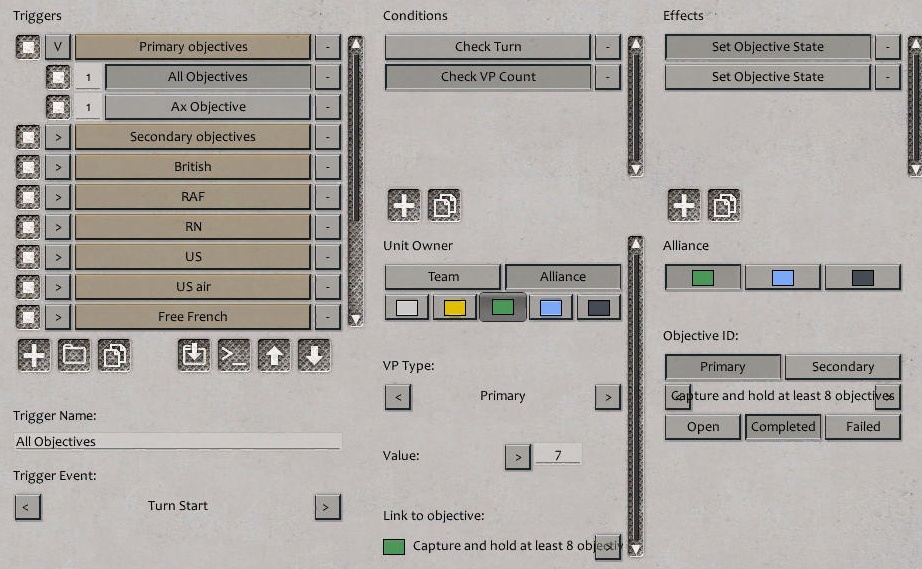This screenshot has height=569, width=922.
Task: Pick green Unit Owner color swatch
Action: coord(503,307)
